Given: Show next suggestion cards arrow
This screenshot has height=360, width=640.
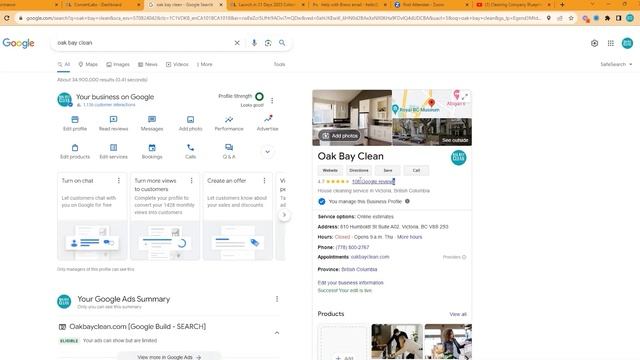Looking at the screenshot, I should coord(284,215).
